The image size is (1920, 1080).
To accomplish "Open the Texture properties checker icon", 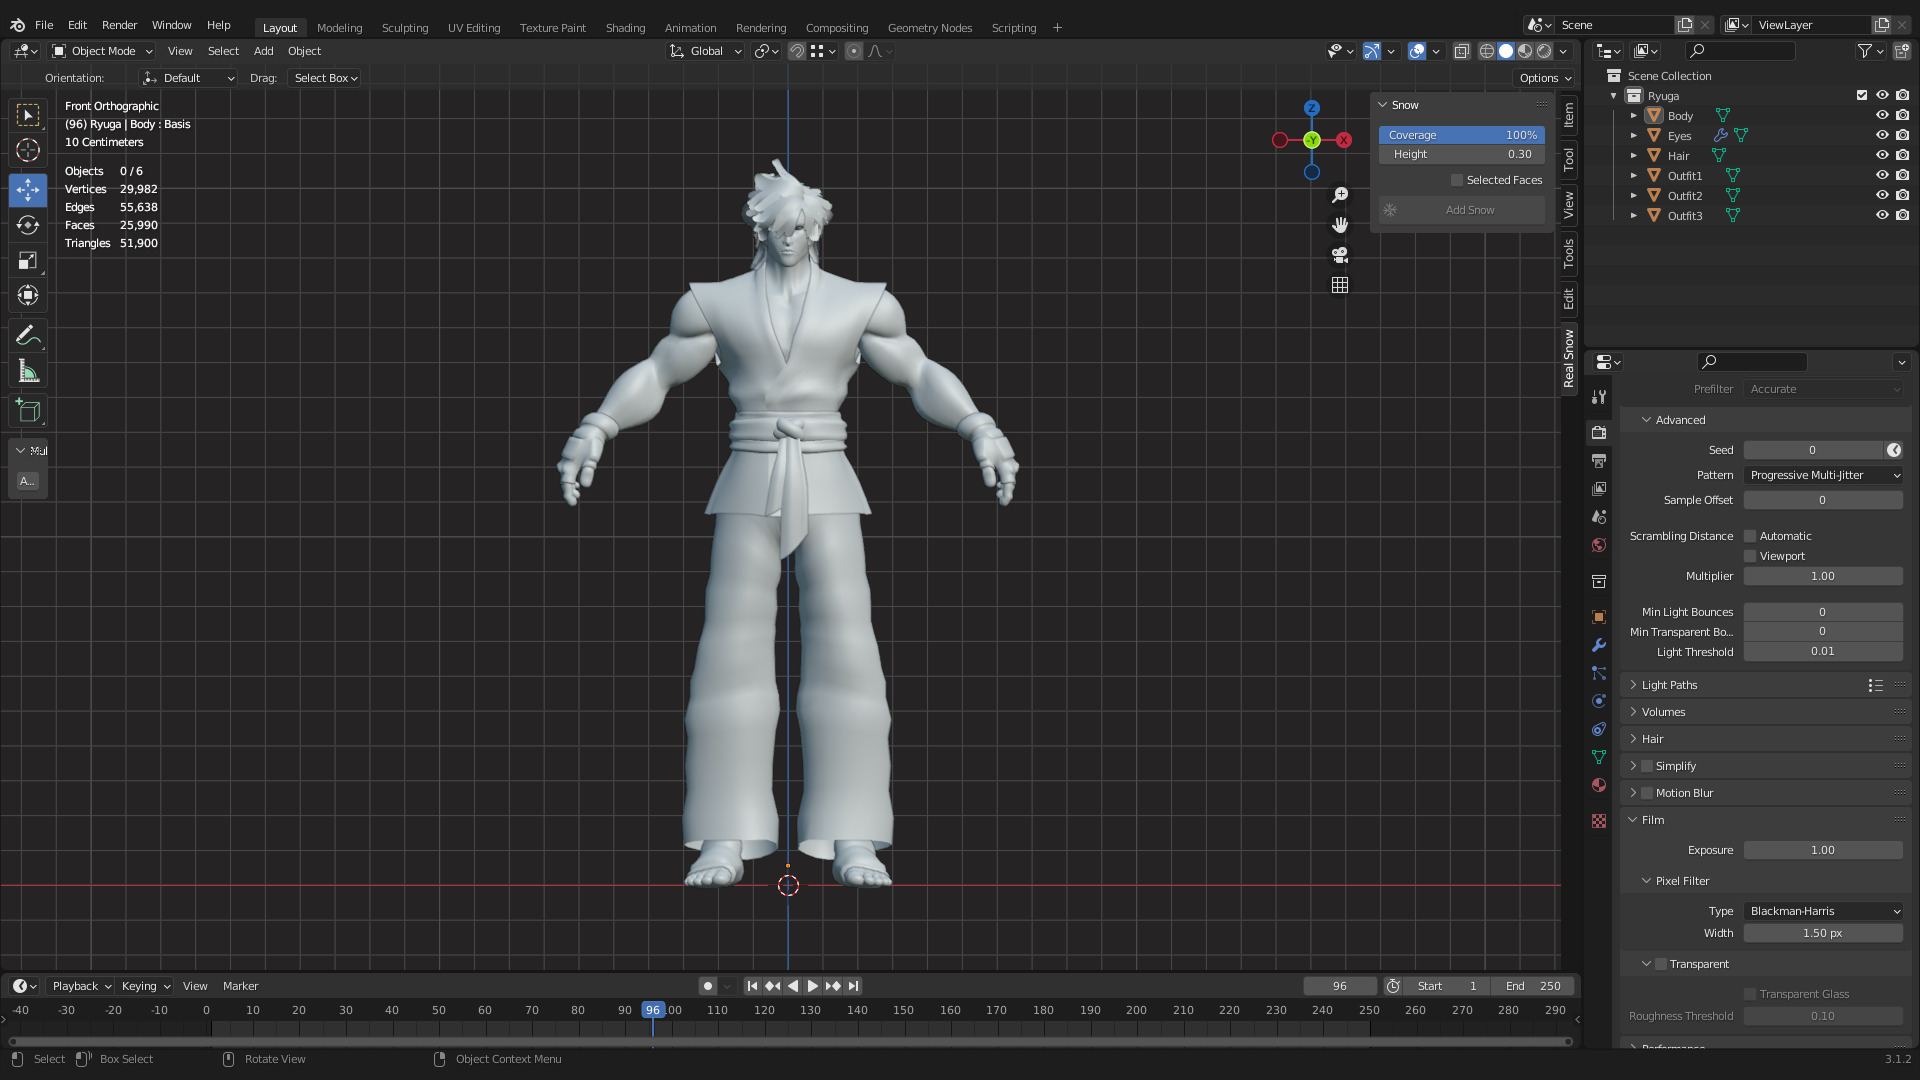I will point(1599,821).
